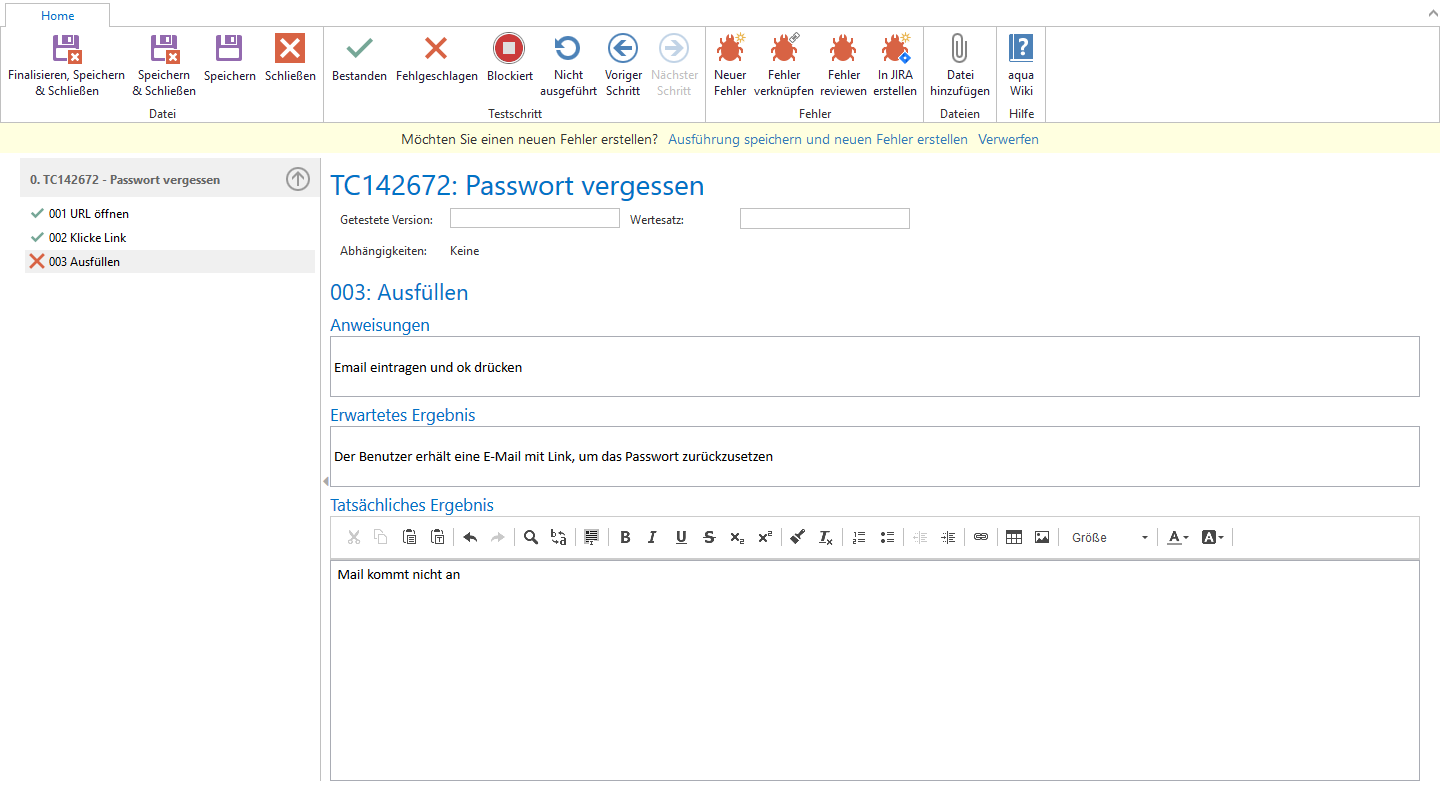This screenshot has height=786, width=1440.
Task: Create the defect In JIRA
Action: tap(895, 65)
